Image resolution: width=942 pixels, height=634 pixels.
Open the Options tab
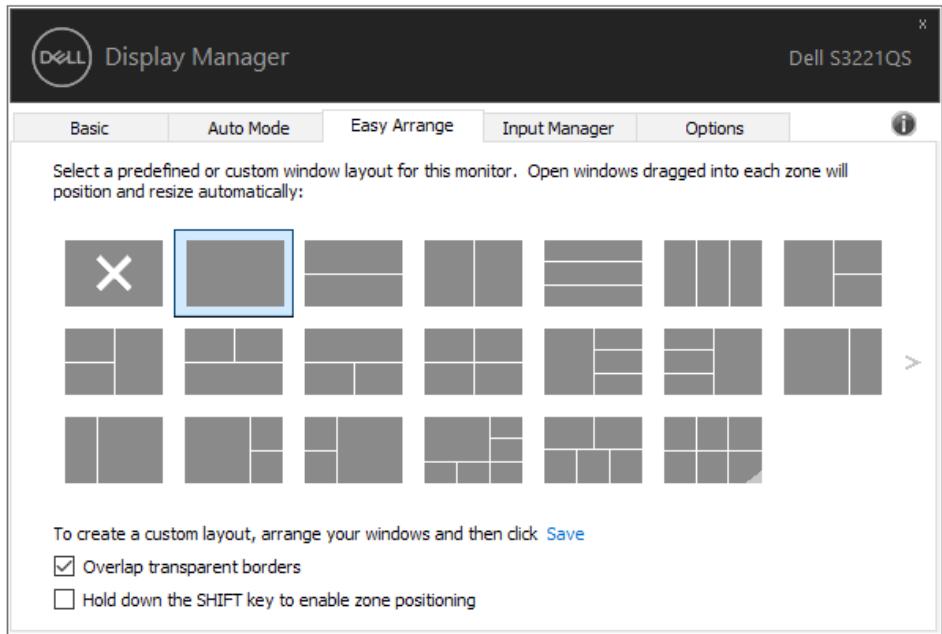pos(714,128)
